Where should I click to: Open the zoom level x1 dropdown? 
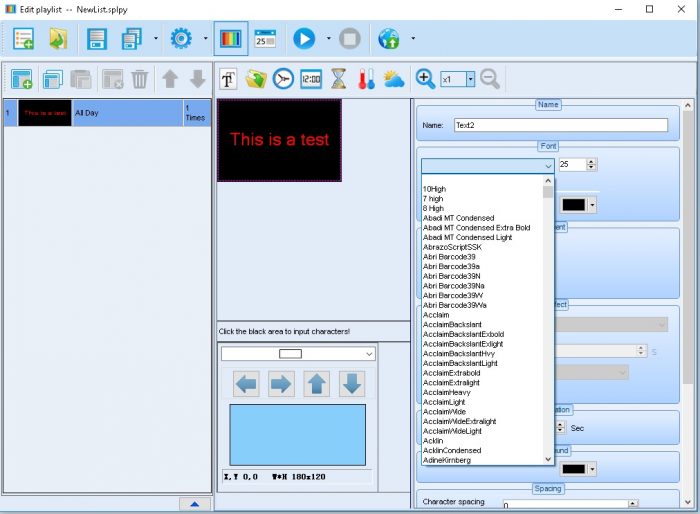(x=470, y=79)
